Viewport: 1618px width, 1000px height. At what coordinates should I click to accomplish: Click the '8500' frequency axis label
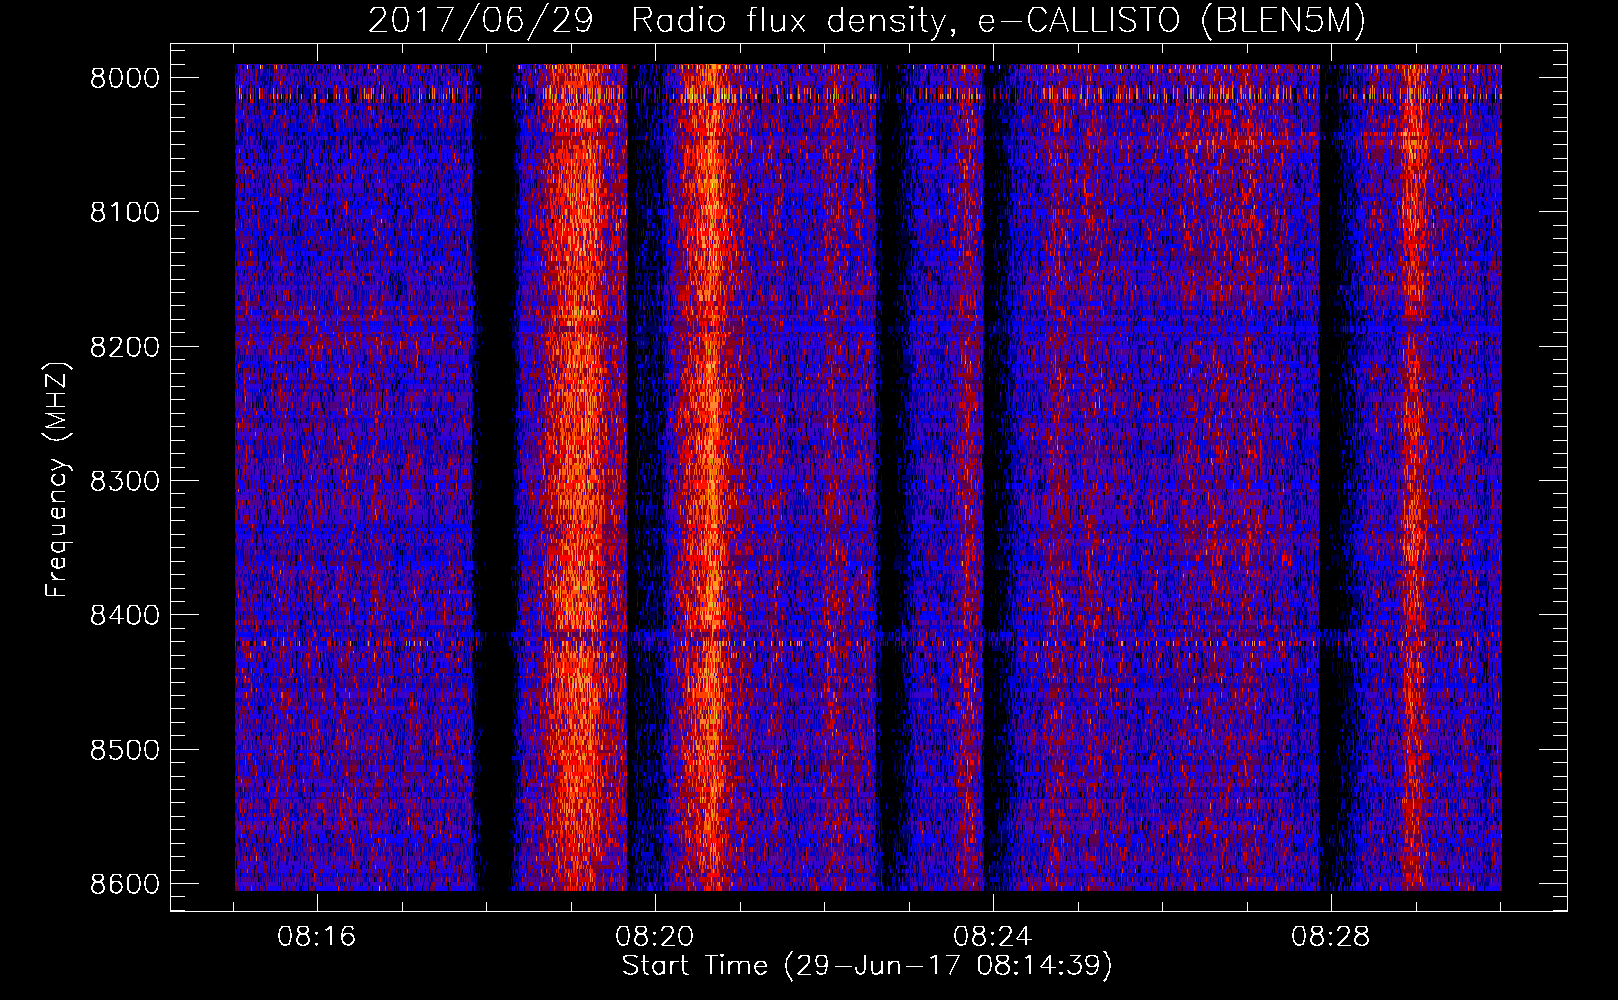125,750
